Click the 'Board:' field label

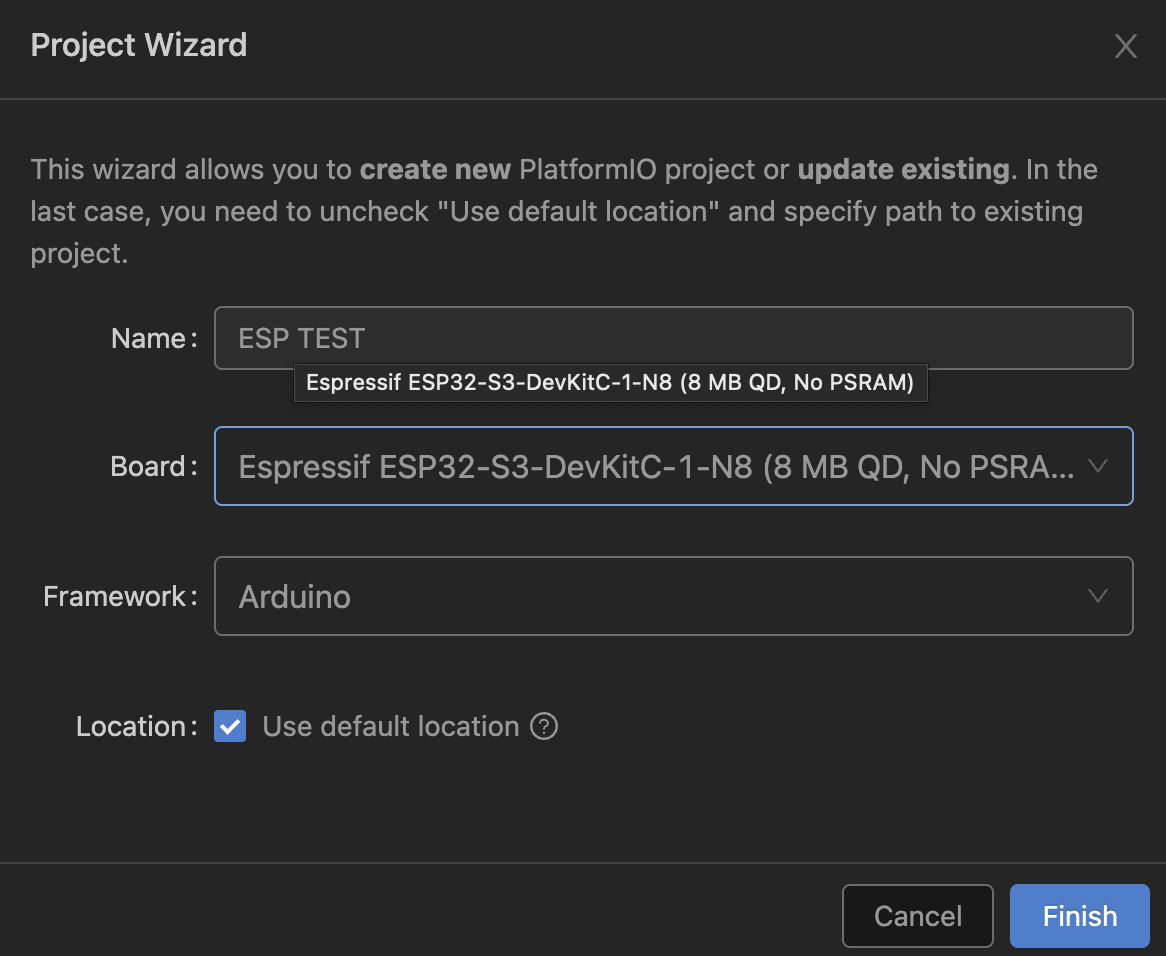tap(154, 466)
